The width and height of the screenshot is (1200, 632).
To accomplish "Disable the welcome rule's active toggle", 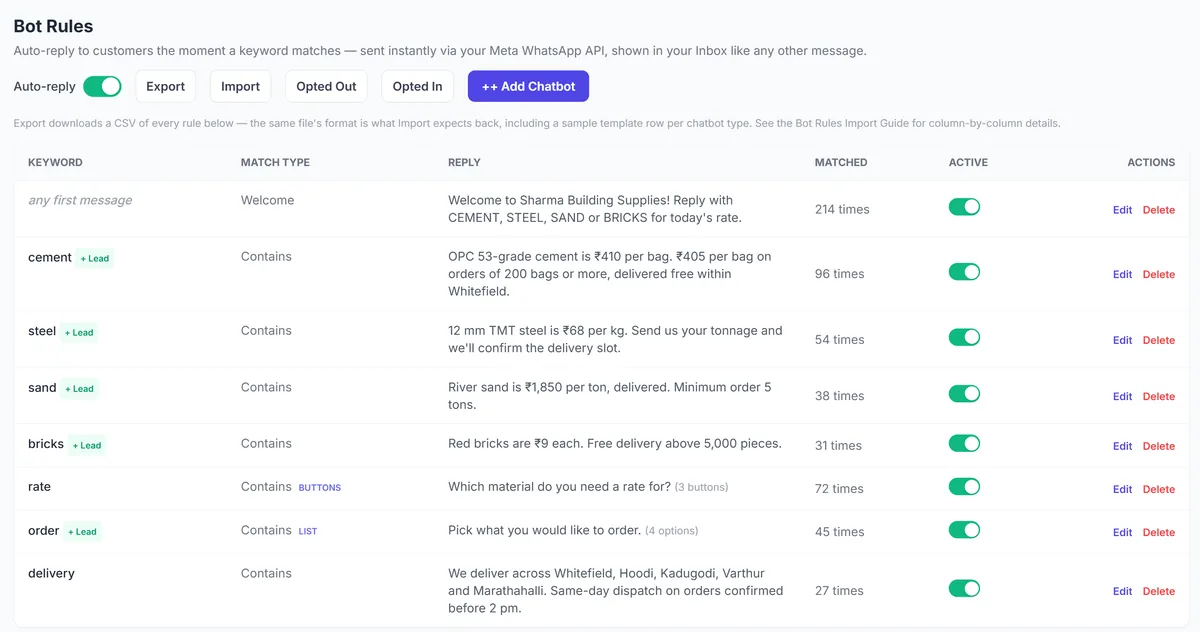I will click(964, 207).
